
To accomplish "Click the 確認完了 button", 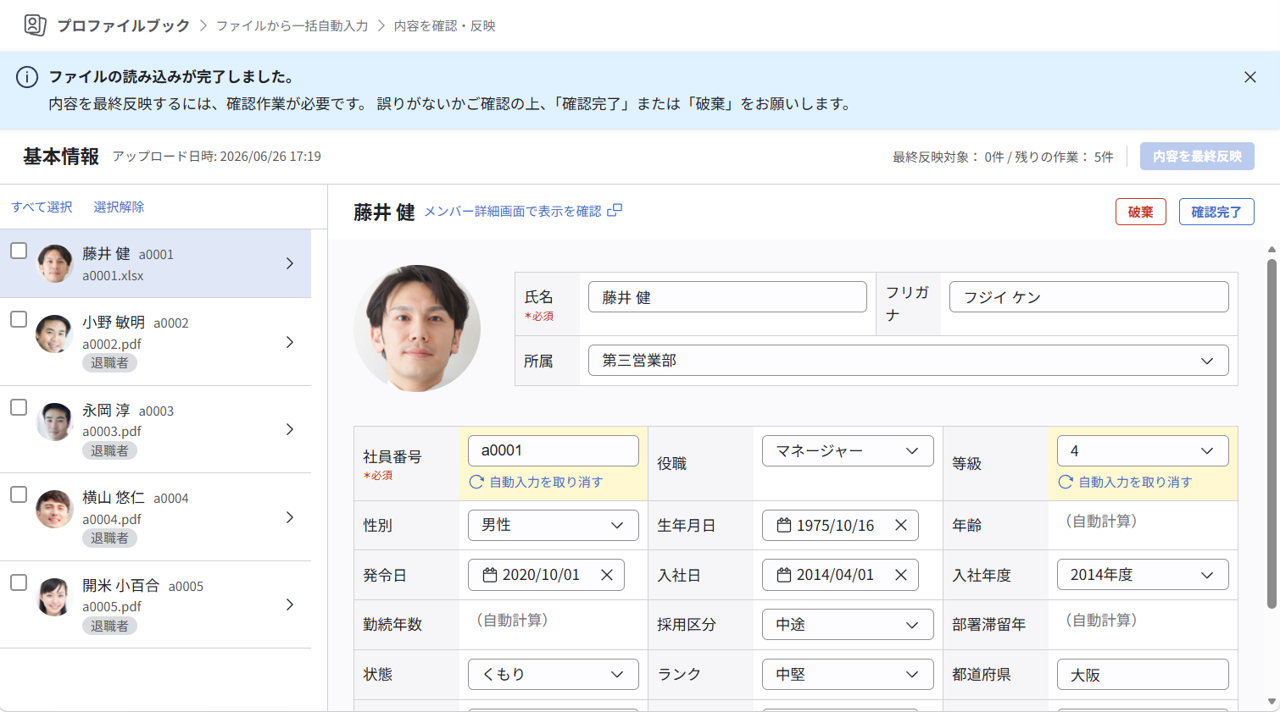I will point(1217,211).
